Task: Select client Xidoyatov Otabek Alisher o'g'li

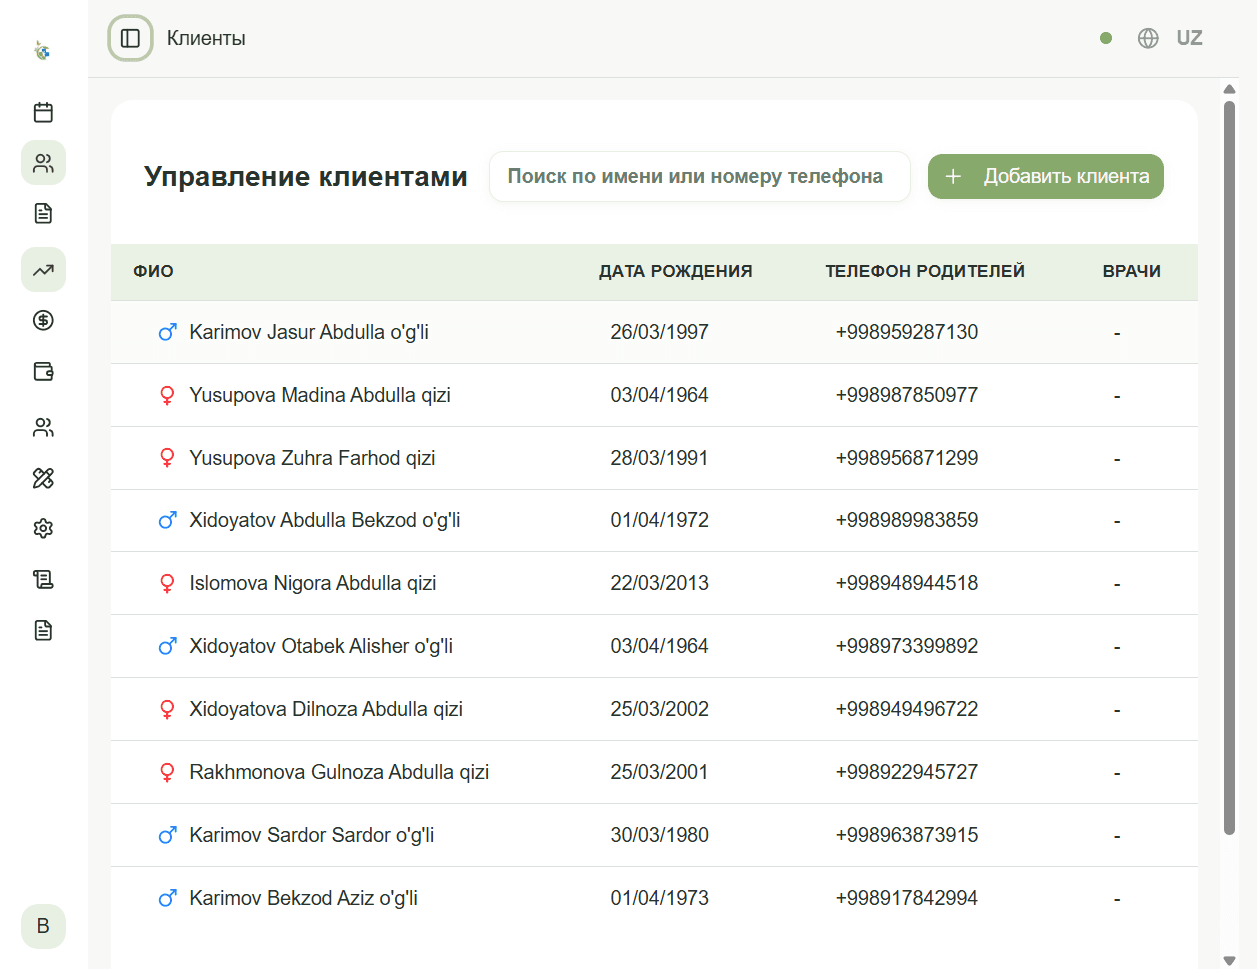Action: click(x=321, y=646)
